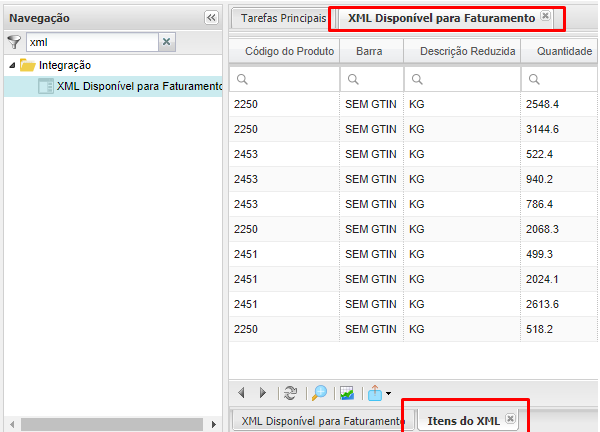Select the bottom XML Disponível para Faturamento tab
The height and width of the screenshot is (432, 600).
tap(321, 421)
